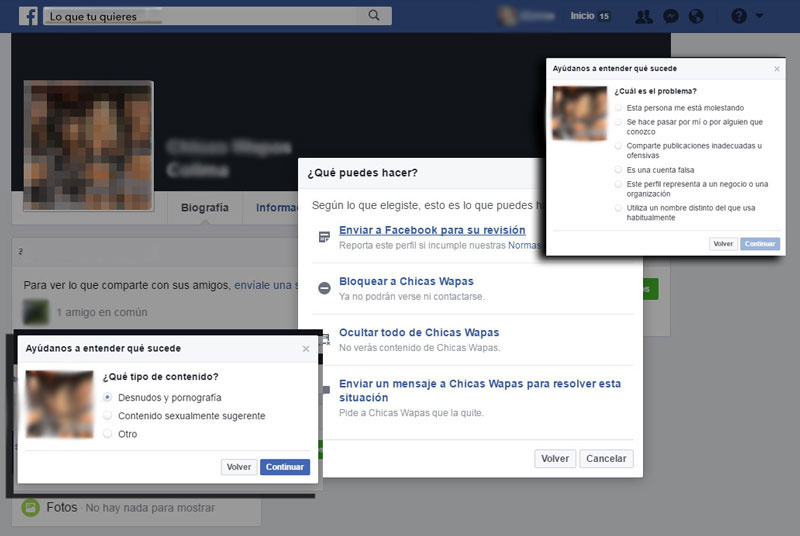Click 'Ocultar todo de Chicas Wapas' link
The width and height of the screenshot is (800, 536).
click(419, 333)
